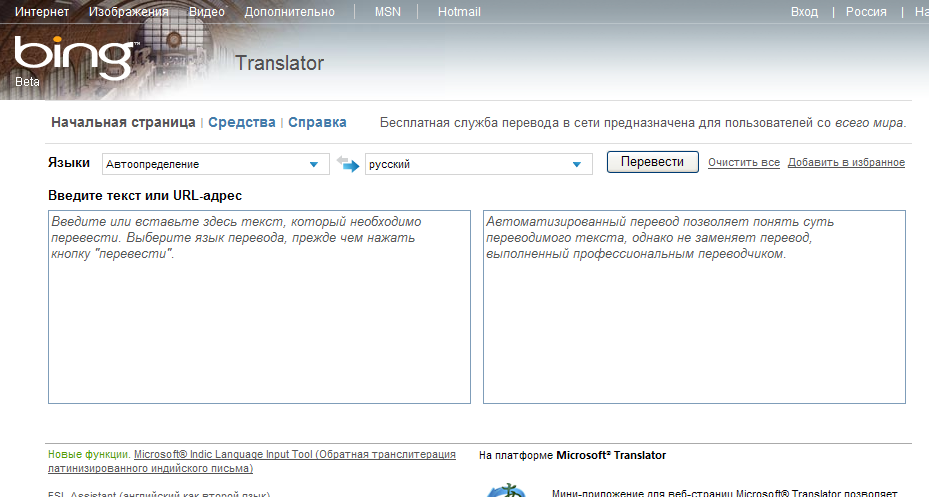
Task: Select the Начальная страница tab
Action: click(123, 123)
